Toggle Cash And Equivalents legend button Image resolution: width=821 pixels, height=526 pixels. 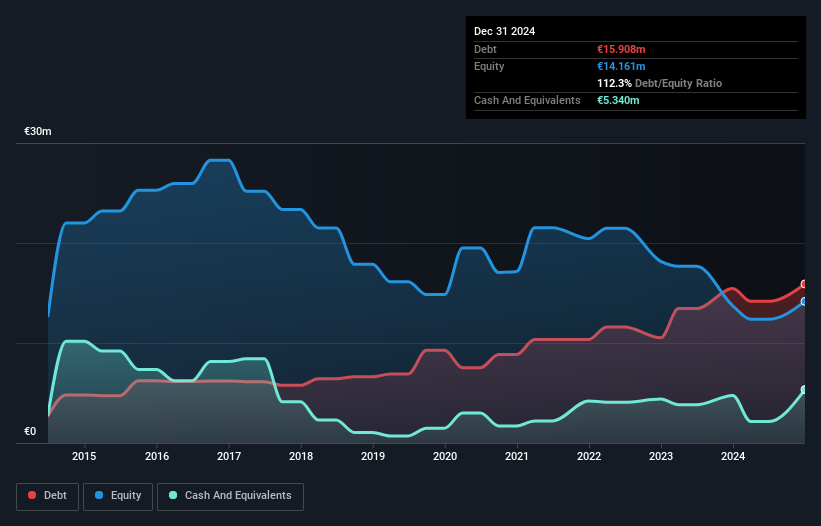coord(230,496)
